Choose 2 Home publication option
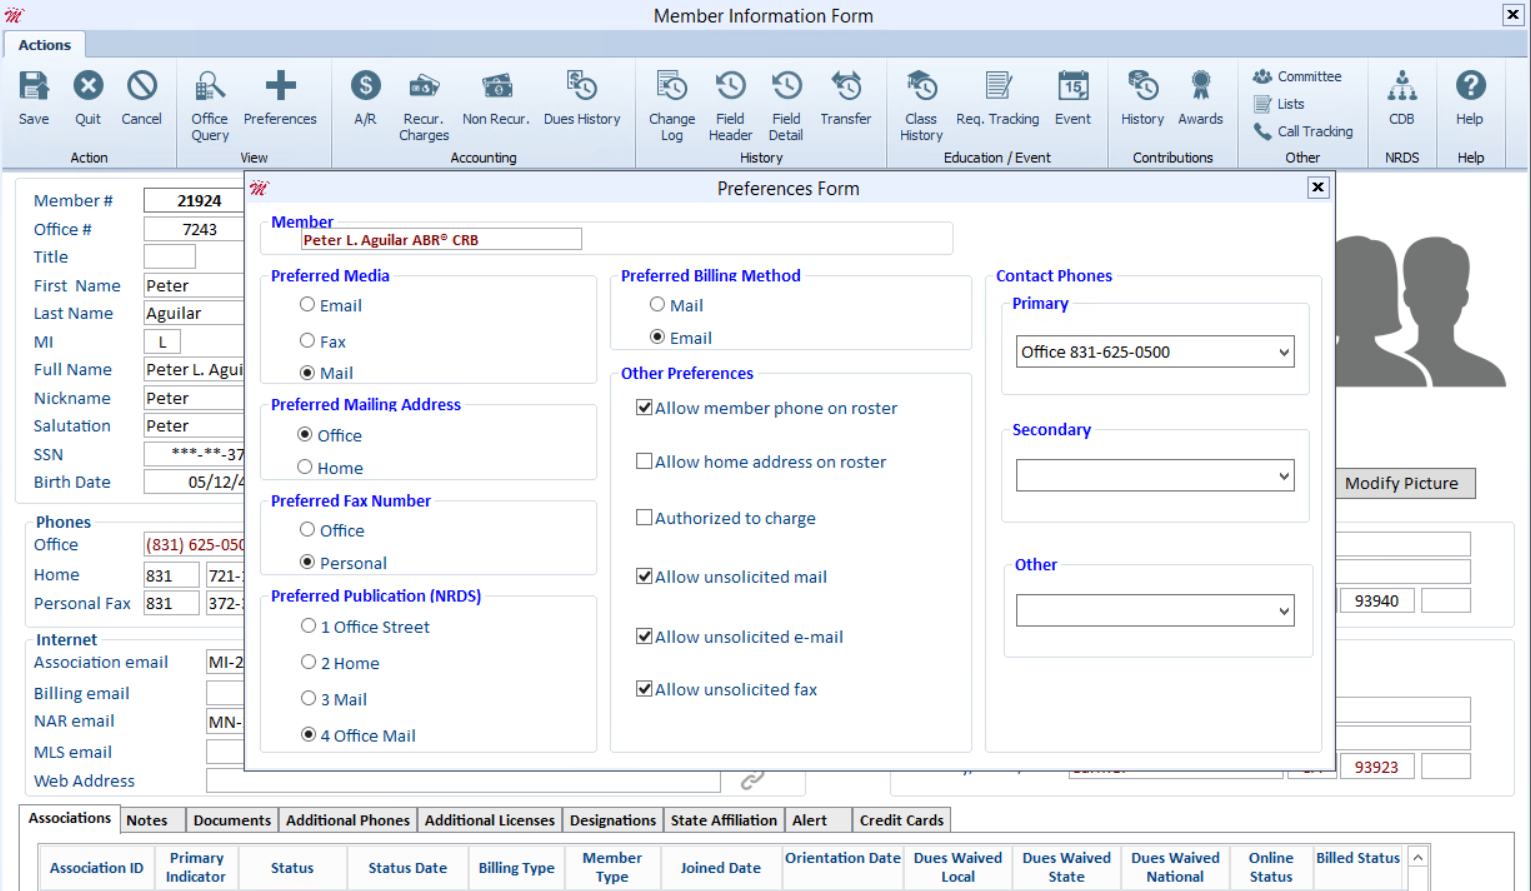Screen dimensions: 1531x891 (308, 662)
